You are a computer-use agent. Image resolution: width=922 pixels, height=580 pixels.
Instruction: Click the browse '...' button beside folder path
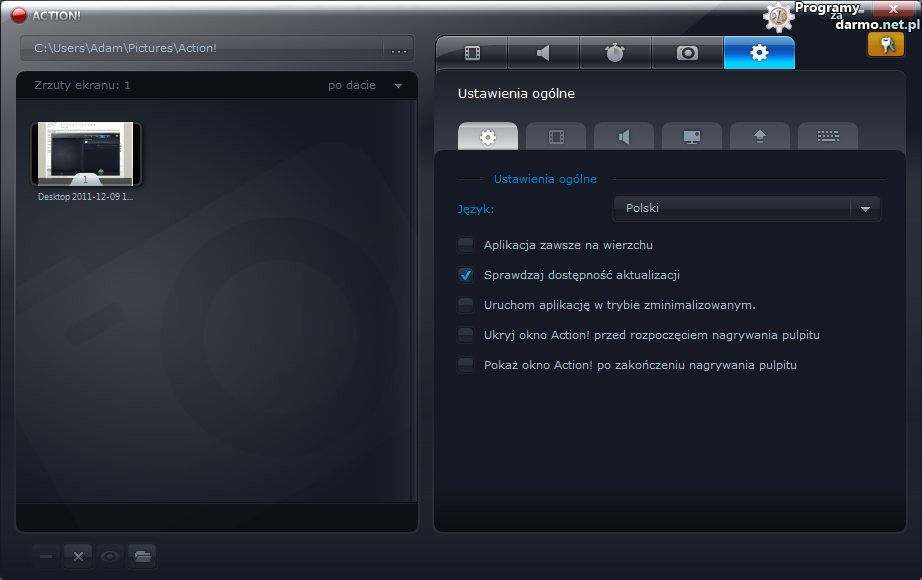coord(399,49)
